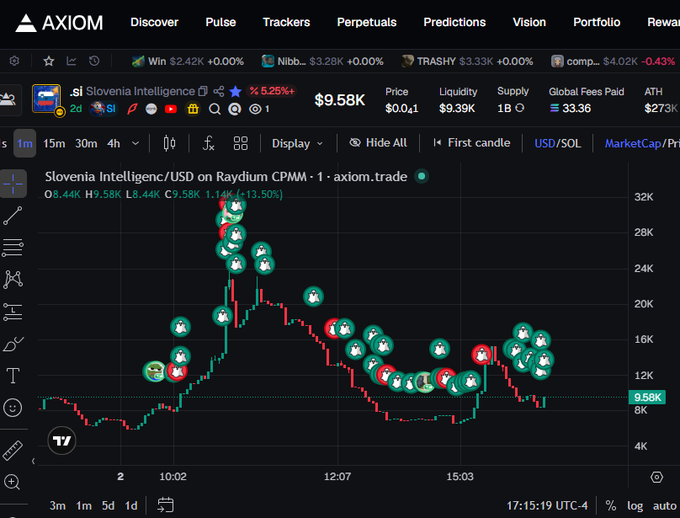This screenshot has width=680, height=518.
Task: Click the eye watchers icon
Action: tap(255, 109)
